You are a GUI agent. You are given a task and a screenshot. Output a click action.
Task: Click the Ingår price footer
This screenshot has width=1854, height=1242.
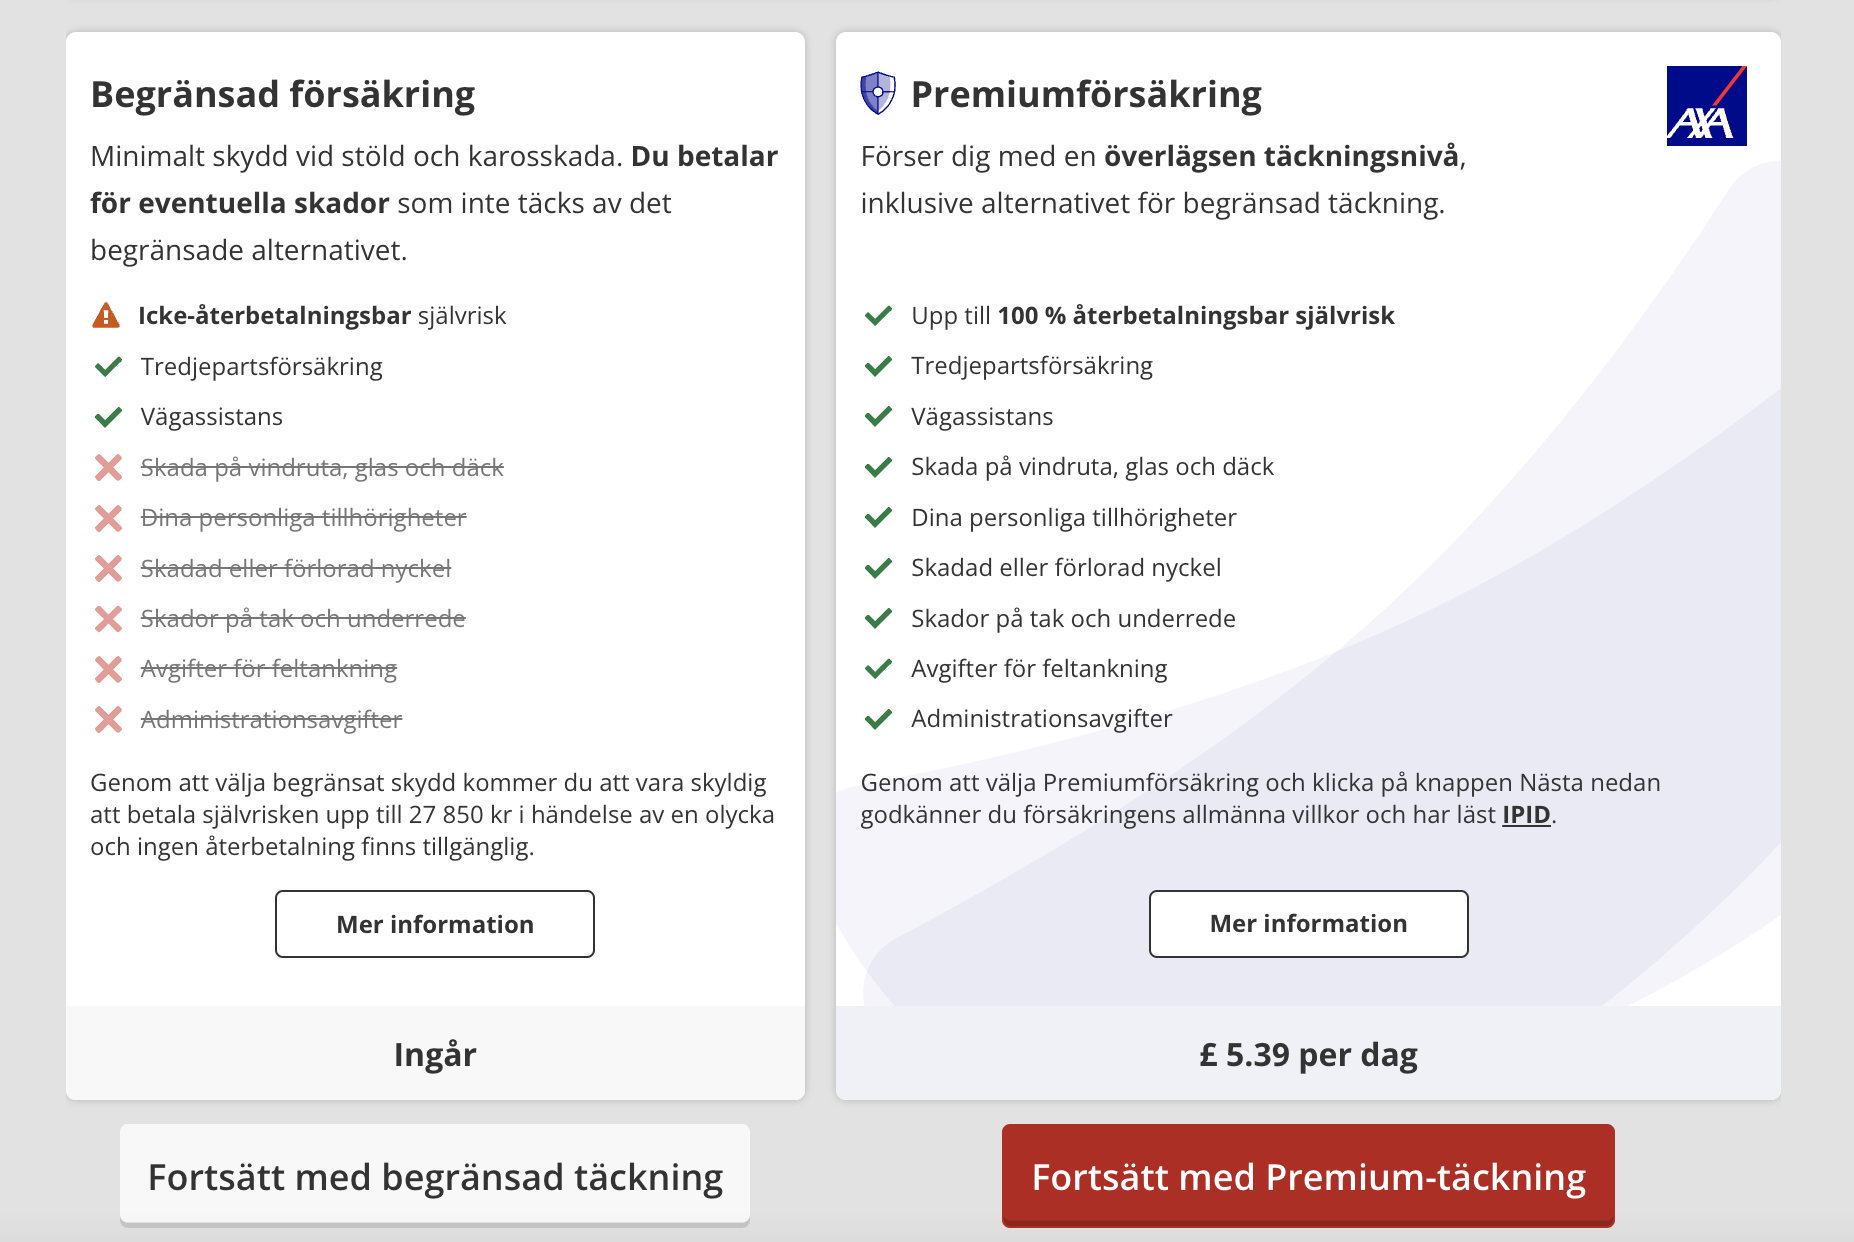[435, 1054]
